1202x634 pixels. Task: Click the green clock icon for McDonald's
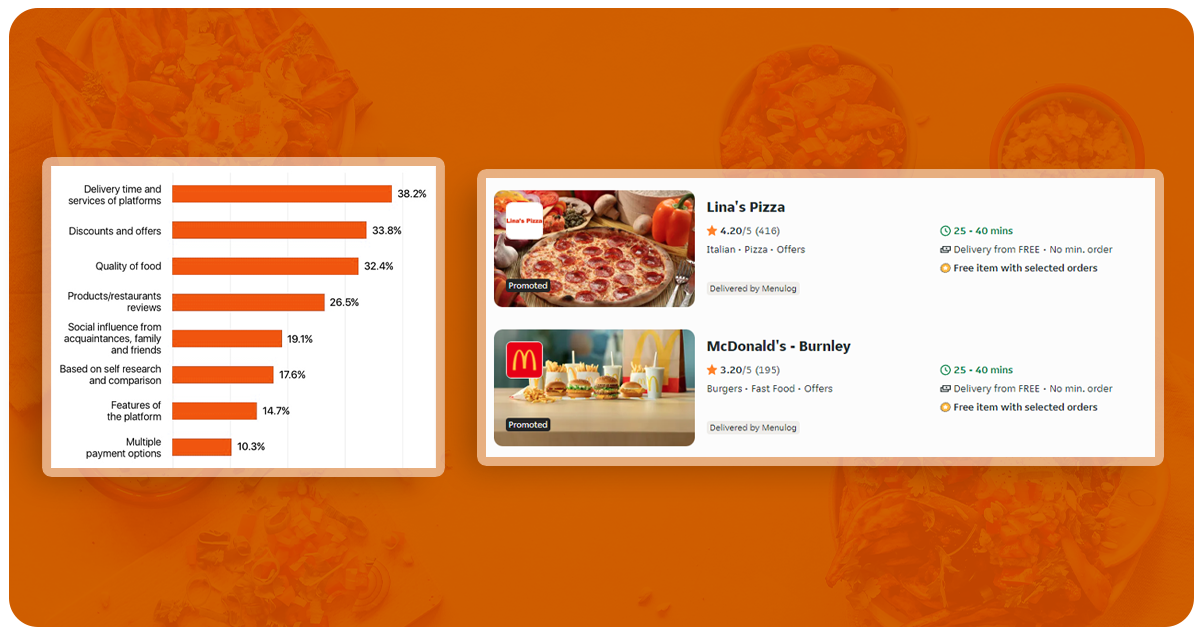[x=945, y=370]
